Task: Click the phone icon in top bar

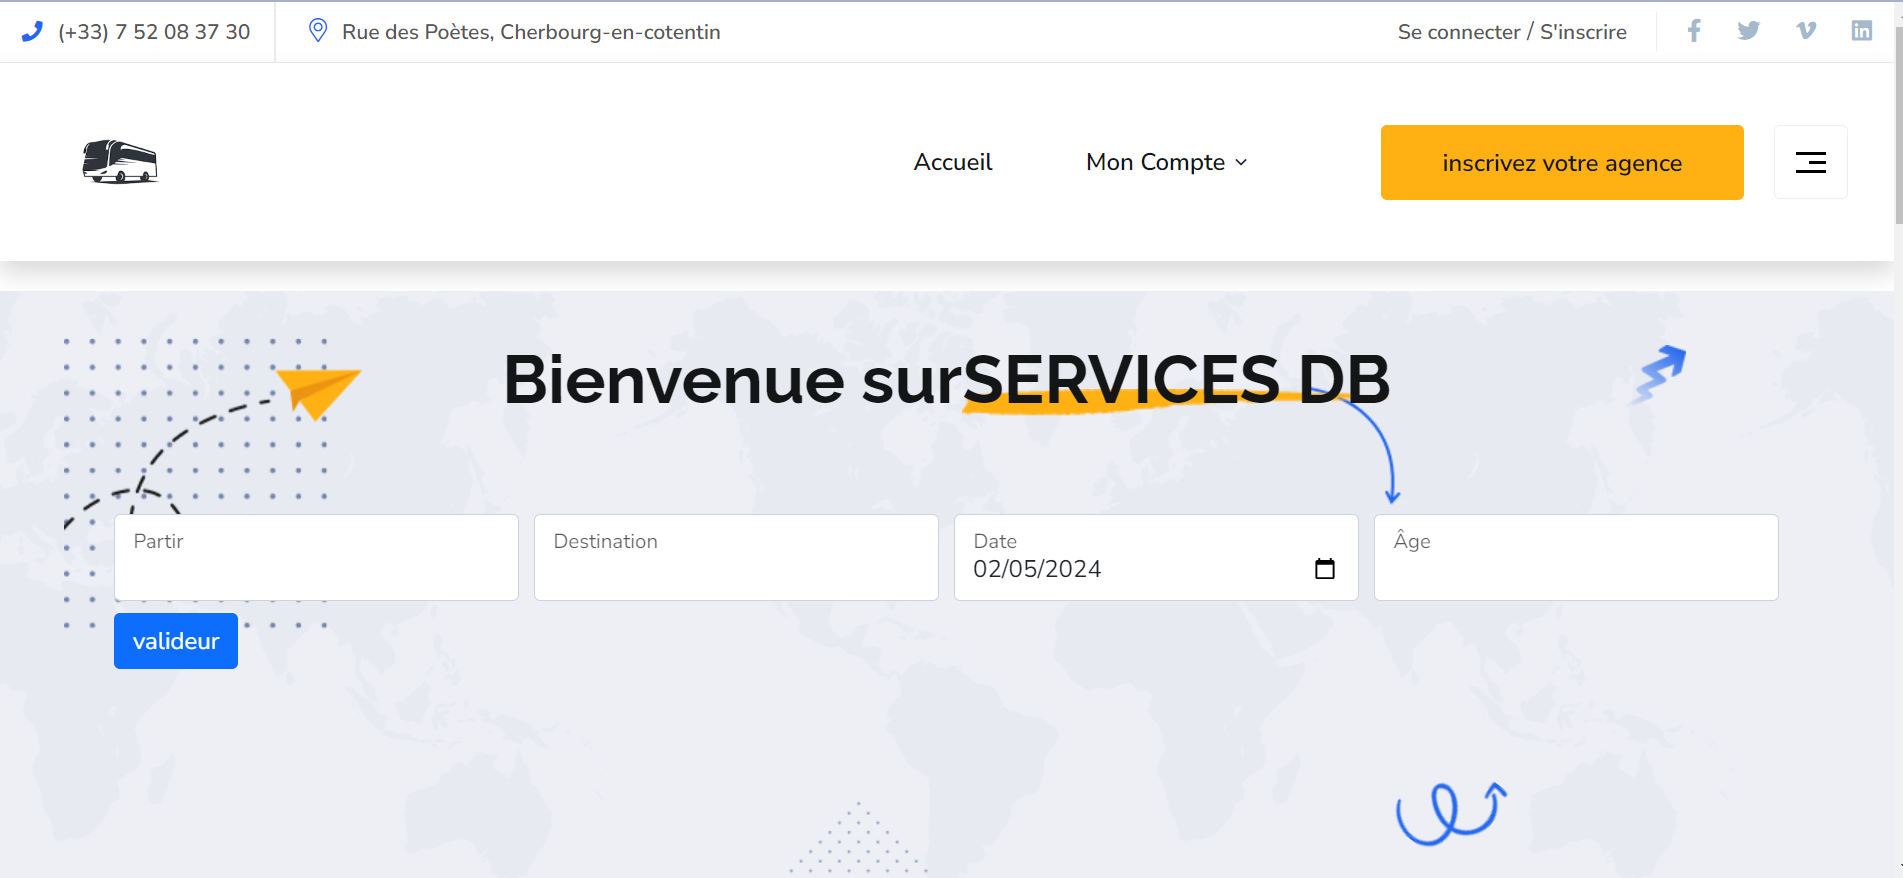Action: click(32, 32)
